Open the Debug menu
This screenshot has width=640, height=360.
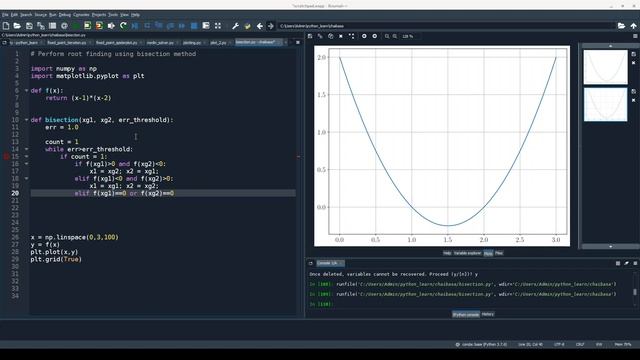tap(64, 15)
